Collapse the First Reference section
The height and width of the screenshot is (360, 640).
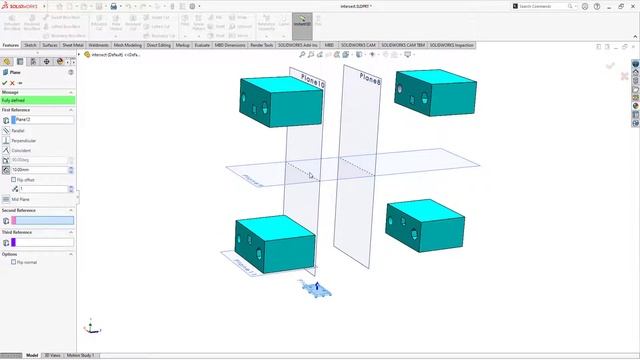tap(71, 110)
